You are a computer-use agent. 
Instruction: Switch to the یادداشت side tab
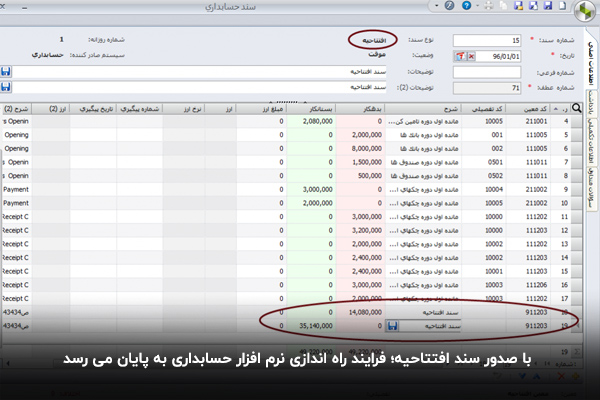tap(592, 103)
